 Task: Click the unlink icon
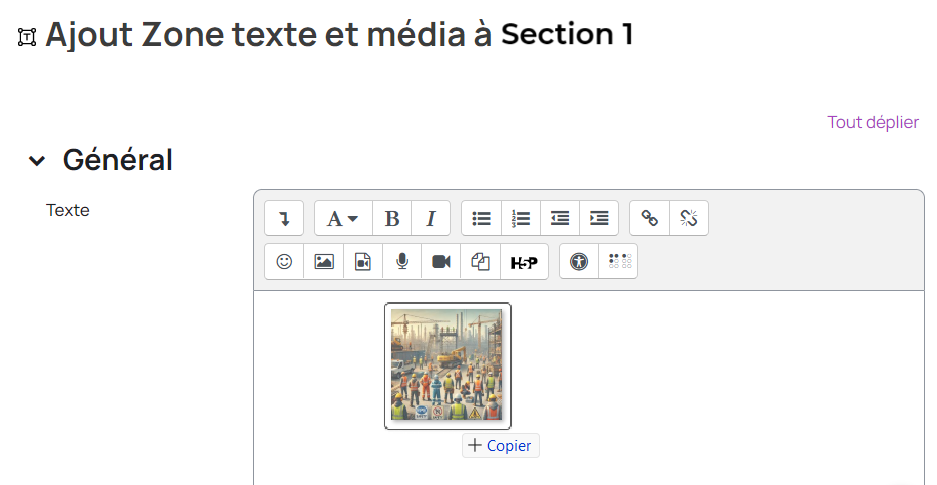point(689,218)
